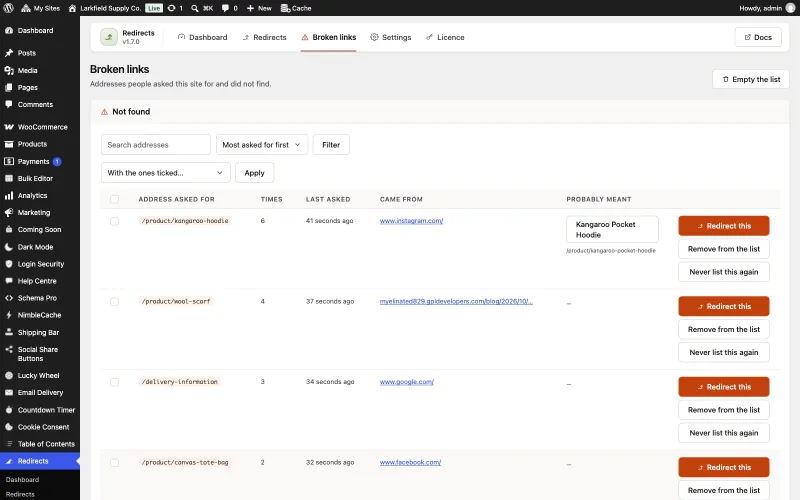Tick the checkbox for /delivery-information row
Viewport: 800px width, 500px height.
click(114, 382)
